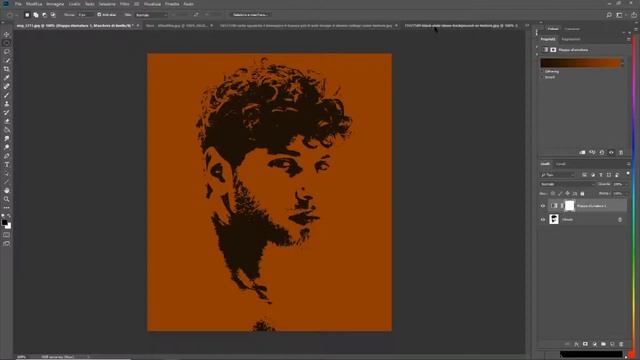Toggle adjustment visibility eye in Properties
The width and height of the screenshot is (640, 360).
tap(611, 152)
